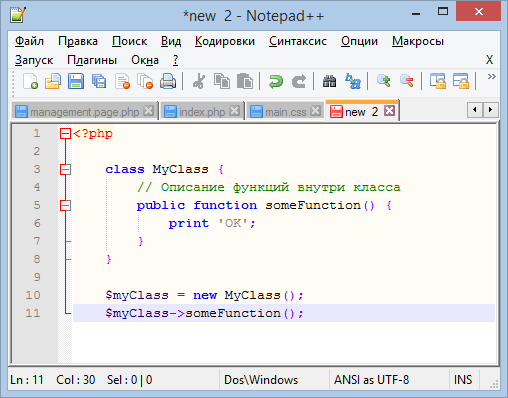Undo last change with green arrow
This screenshot has width=508, height=398.
[276, 81]
